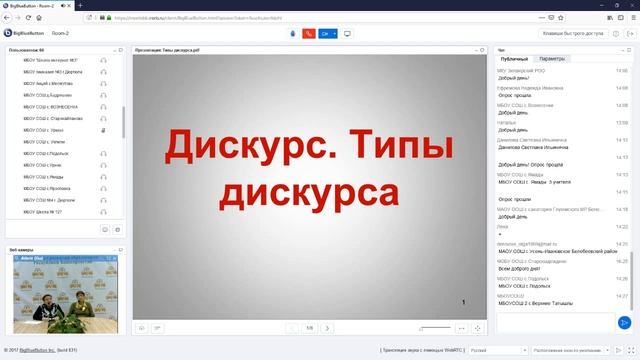The width and height of the screenshot is (640, 360).
Task: Click the fit to width button
Action: click(462, 328)
